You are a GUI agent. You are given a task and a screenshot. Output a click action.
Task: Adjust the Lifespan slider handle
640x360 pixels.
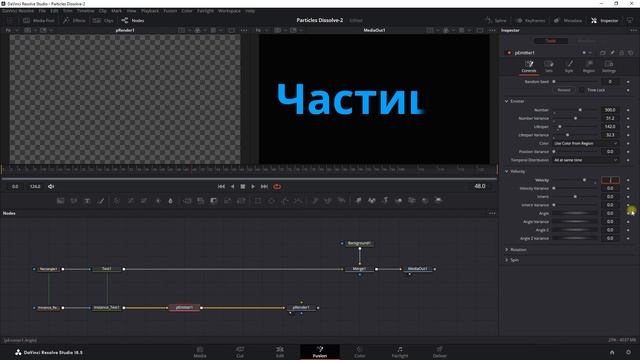click(x=560, y=127)
